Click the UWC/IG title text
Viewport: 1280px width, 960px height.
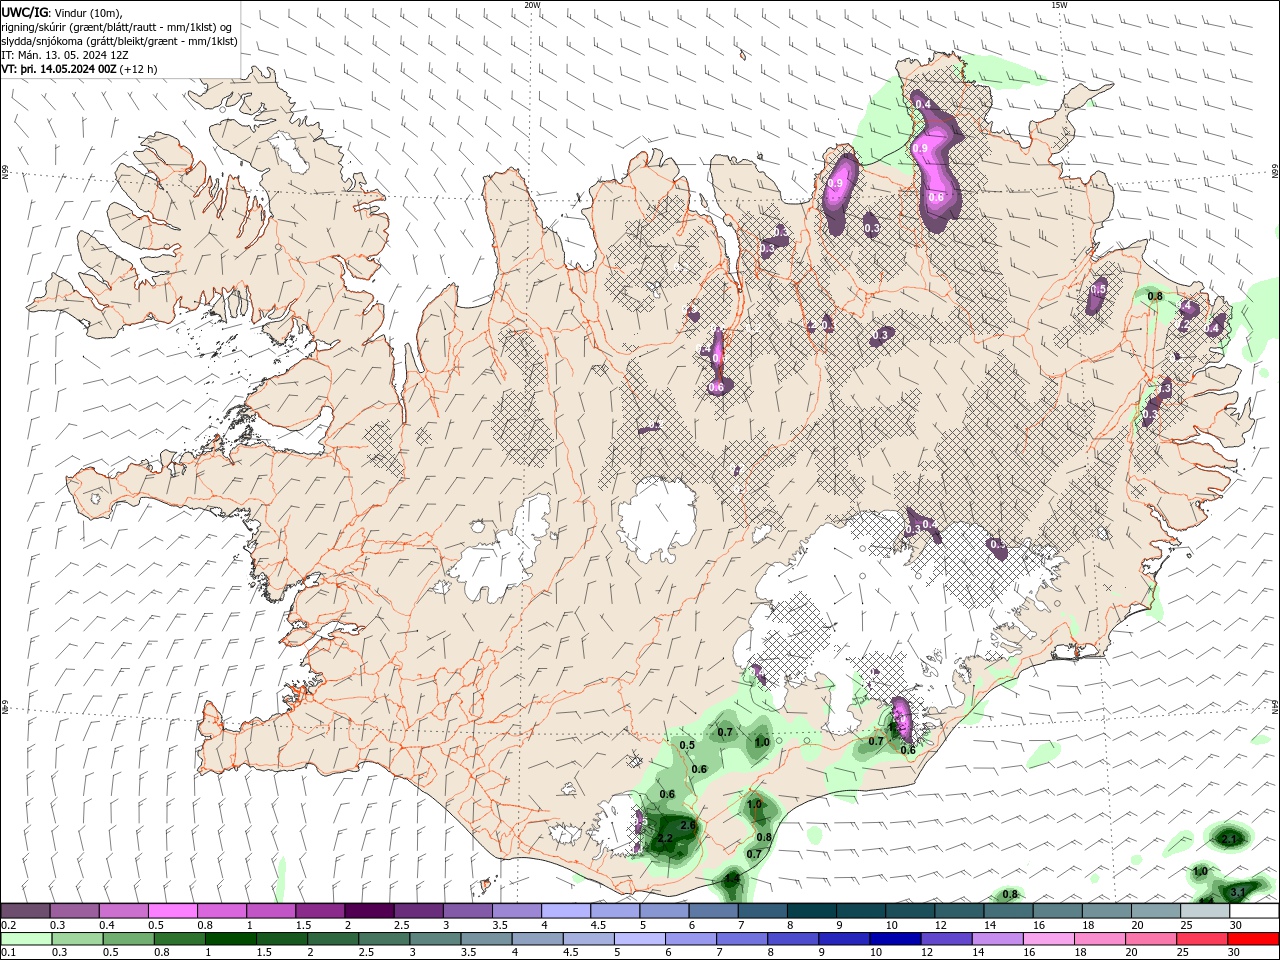point(24,12)
